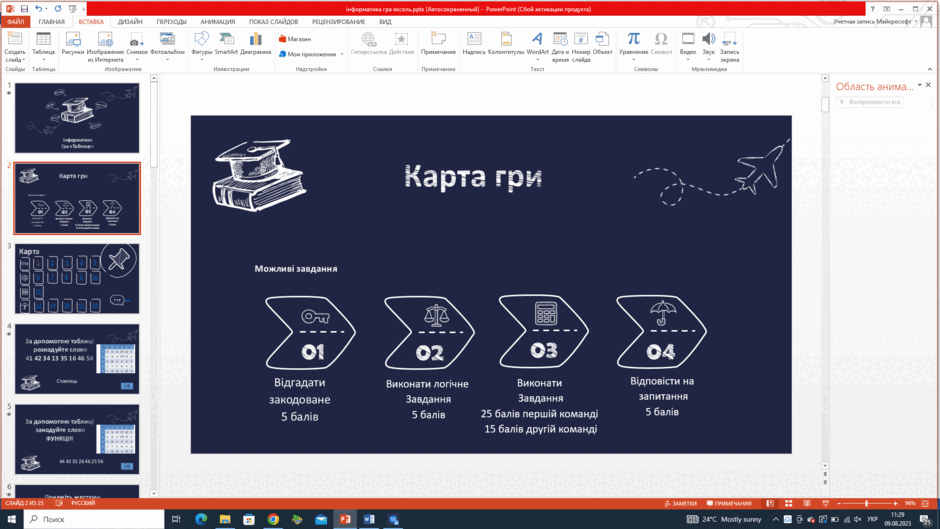Toggle Notes pane (ЗАМЕТКИ) in status bar
The height and width of the screenshot is (529, 940).
click(x=680, y=503)
